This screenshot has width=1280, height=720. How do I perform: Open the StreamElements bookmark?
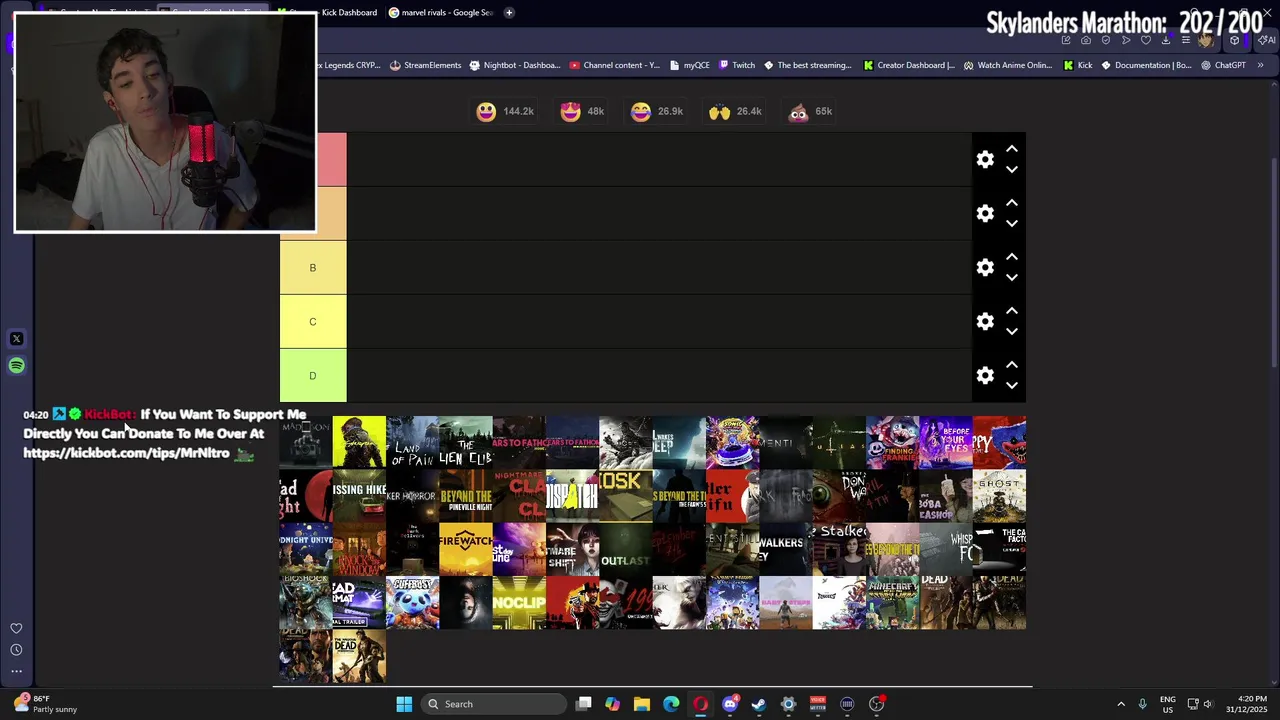(x=425, y=65)
